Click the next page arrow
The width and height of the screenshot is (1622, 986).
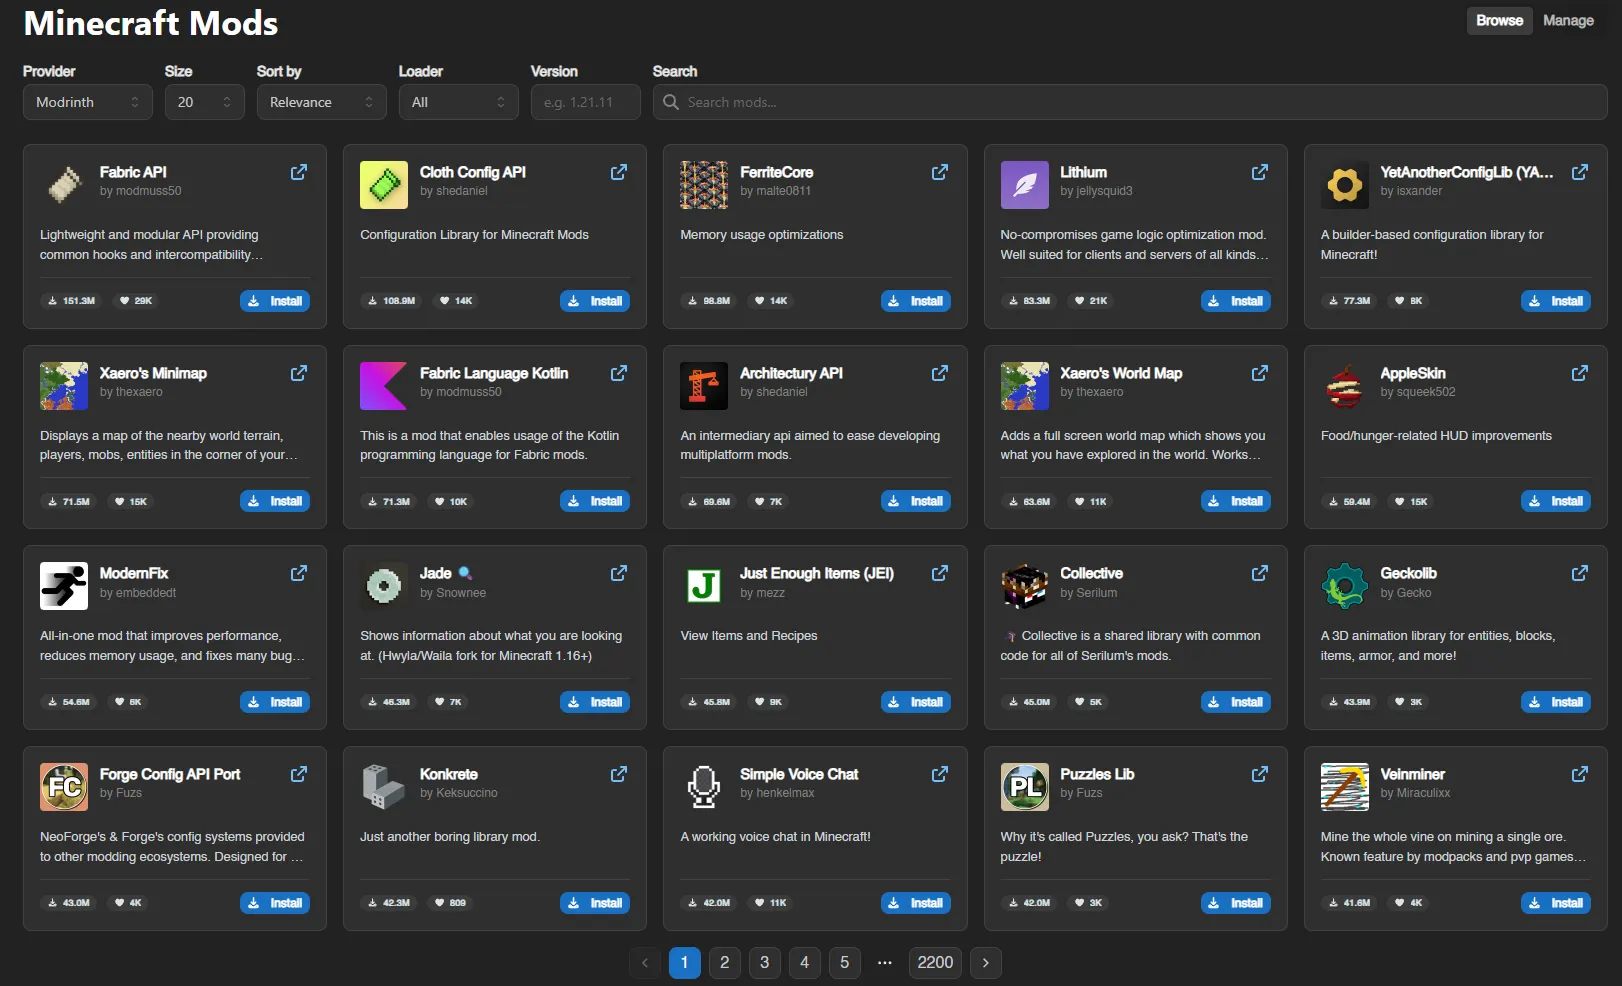(986, 962)
